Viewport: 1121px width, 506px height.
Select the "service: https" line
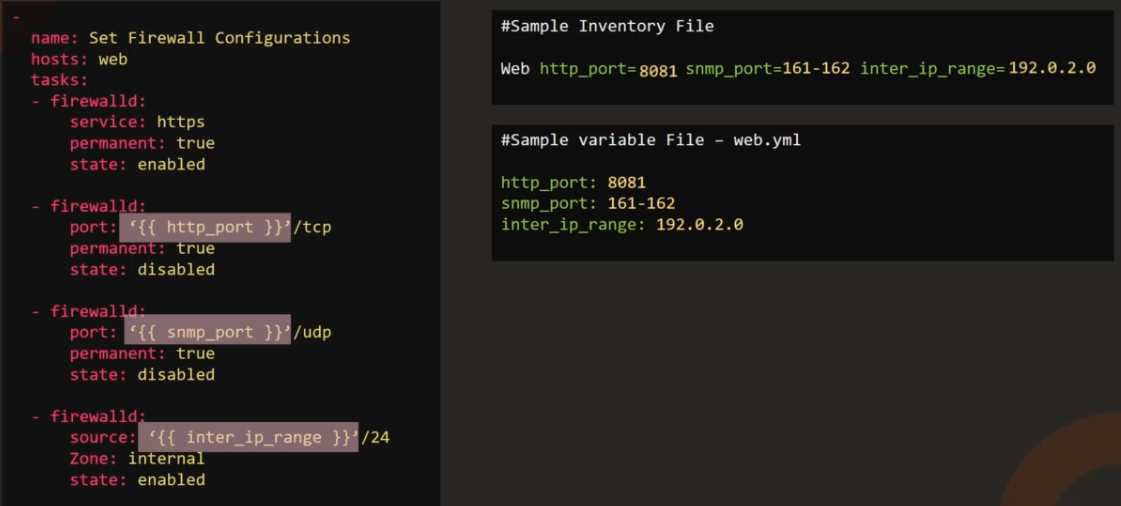pyautogui.click(x=137, y=122)
